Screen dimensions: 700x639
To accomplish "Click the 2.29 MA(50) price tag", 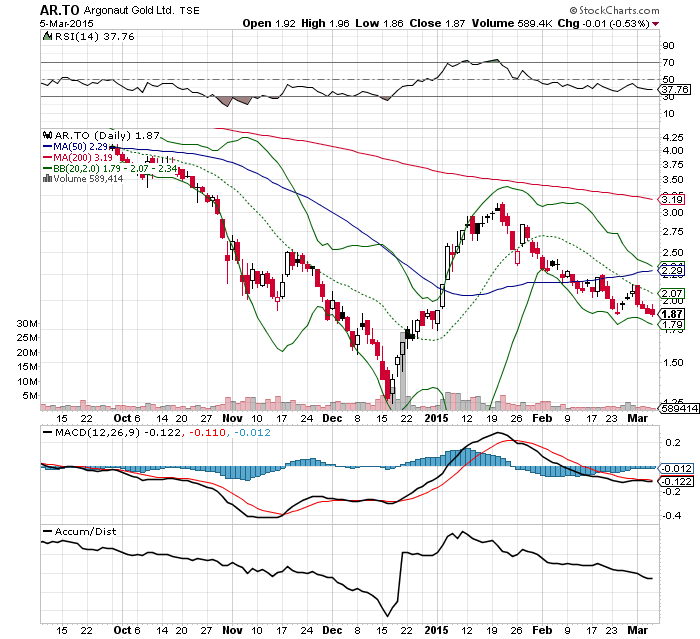I will [671, 271].
